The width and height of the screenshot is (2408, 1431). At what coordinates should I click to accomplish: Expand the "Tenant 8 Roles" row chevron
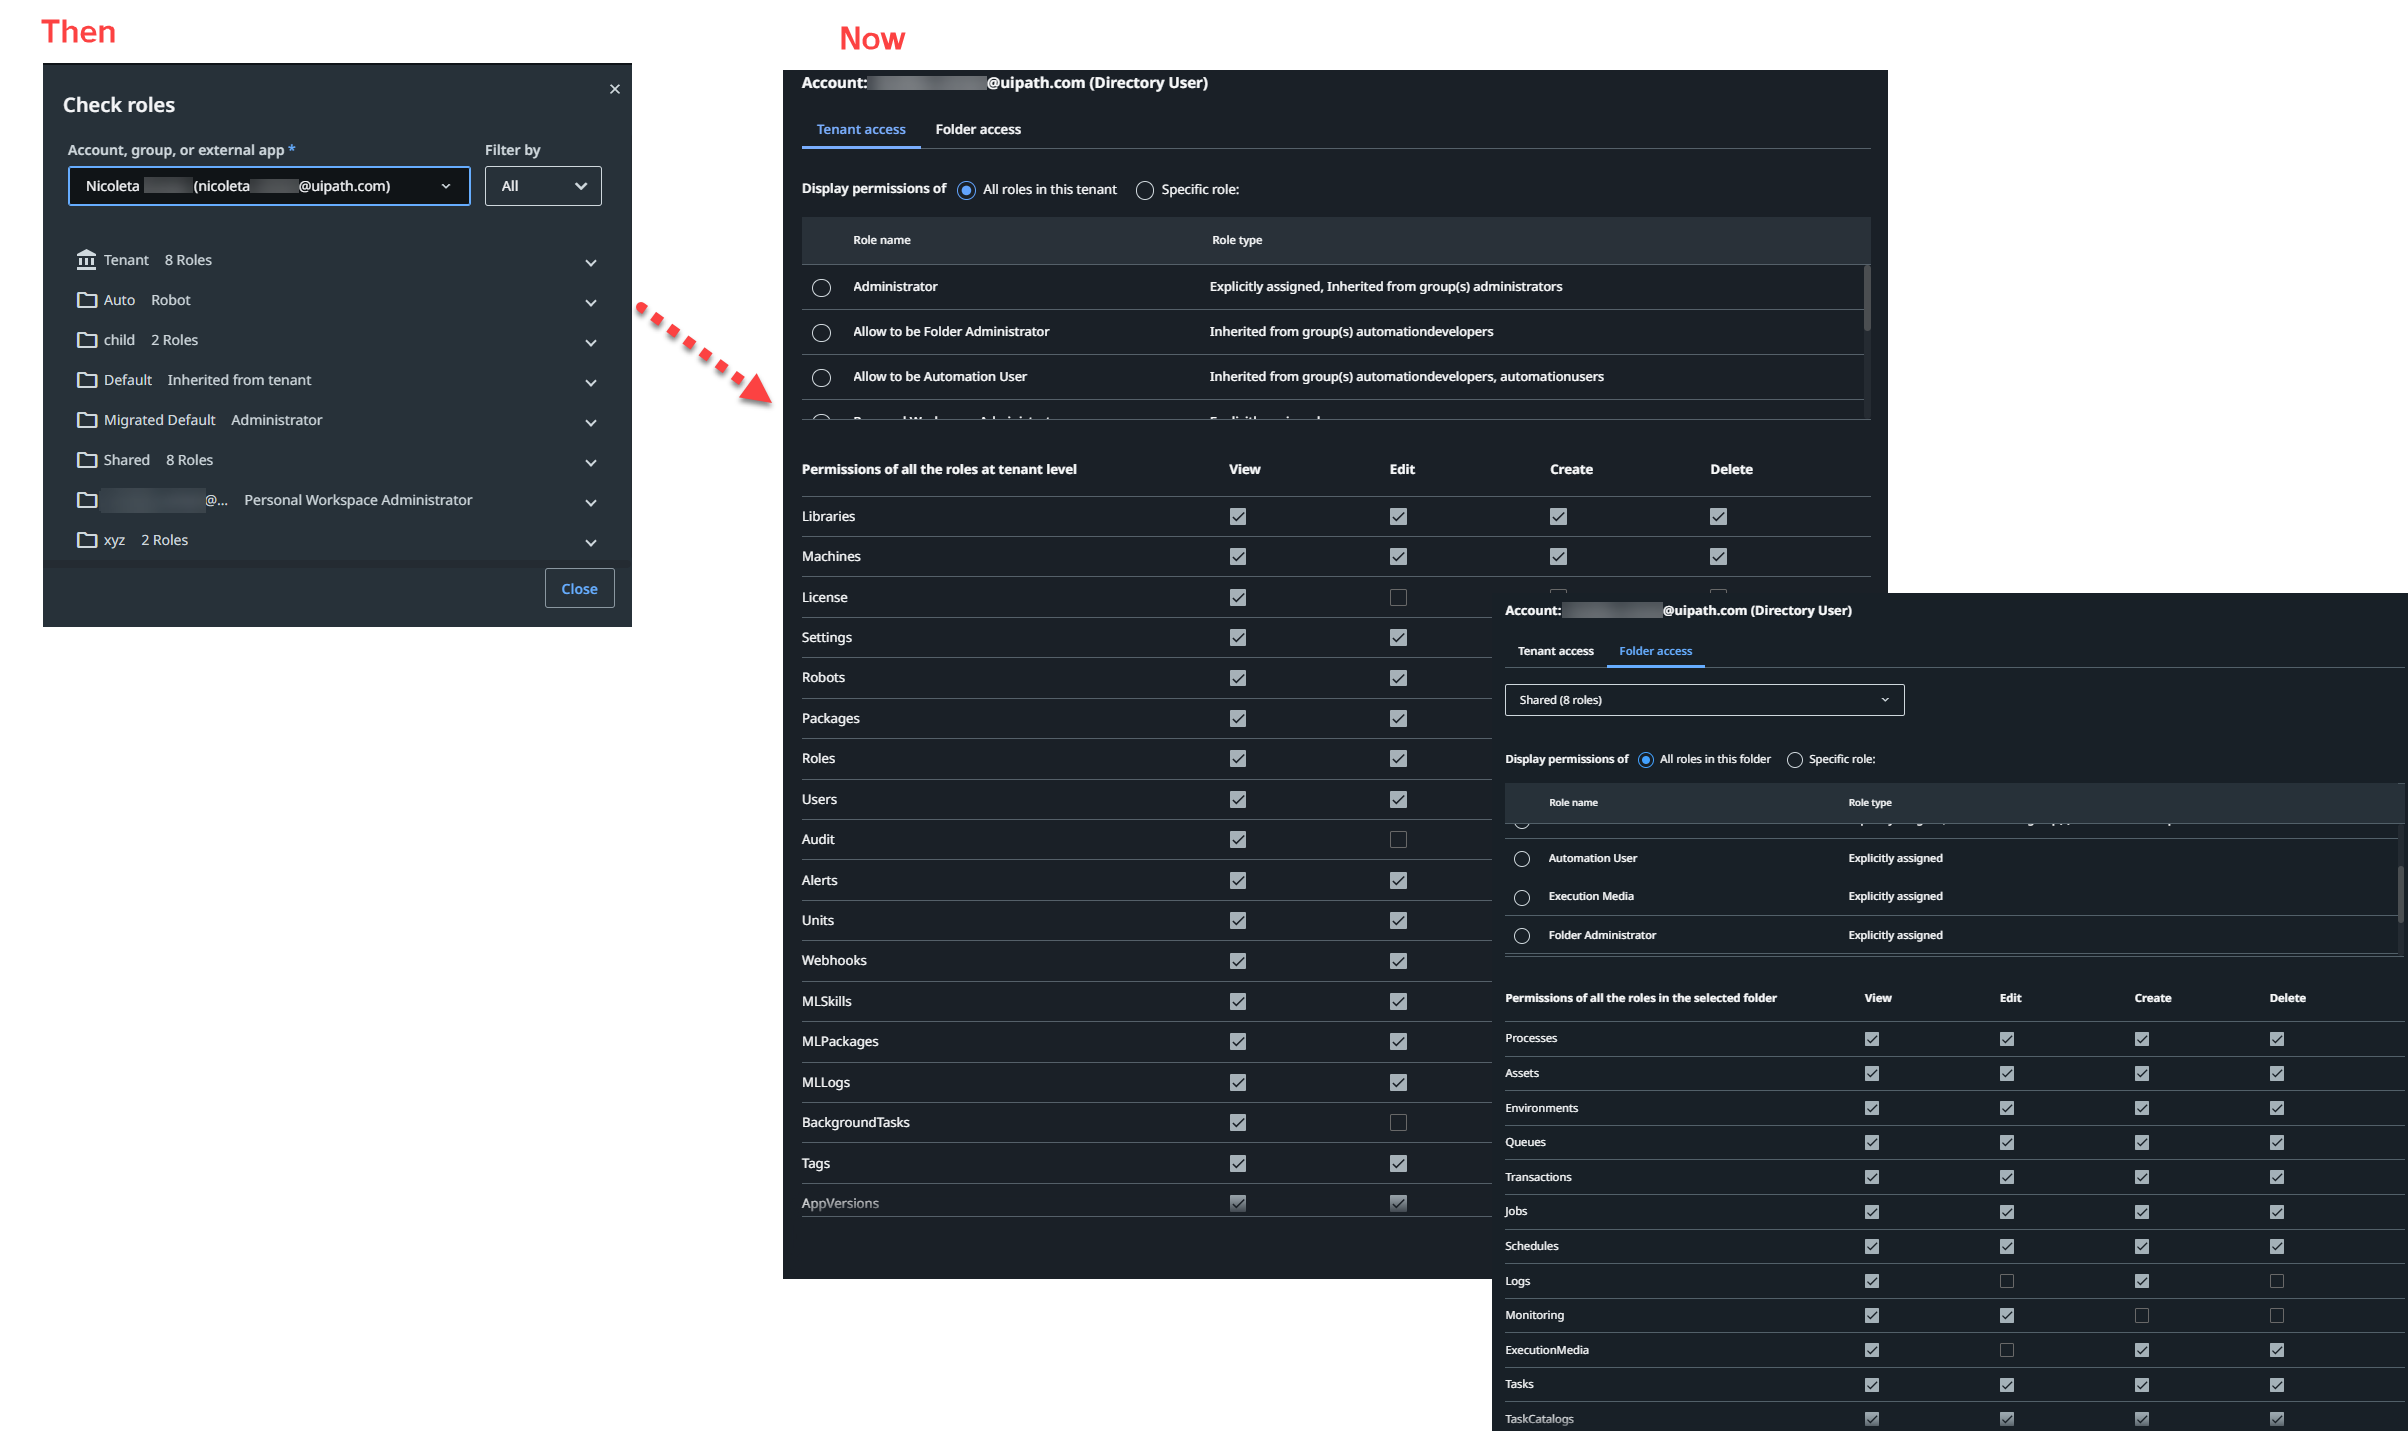(591, 262)
